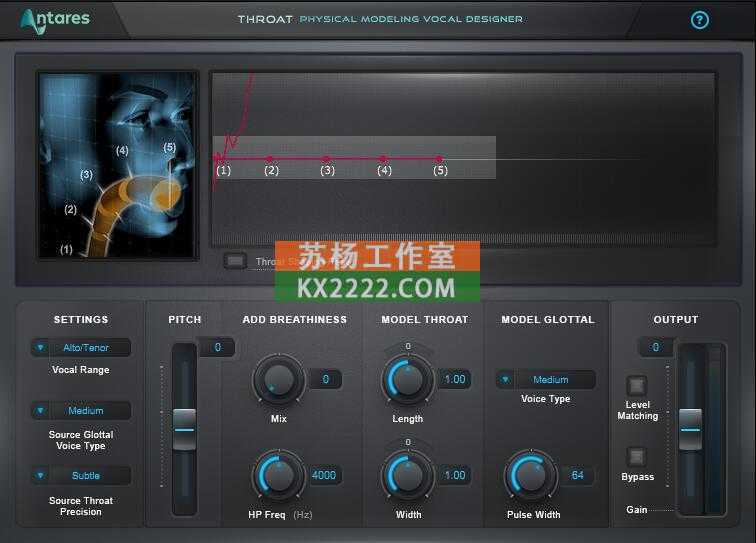Click the Mix value field
This screenshot has width=756, height=543.
(325, 380)
